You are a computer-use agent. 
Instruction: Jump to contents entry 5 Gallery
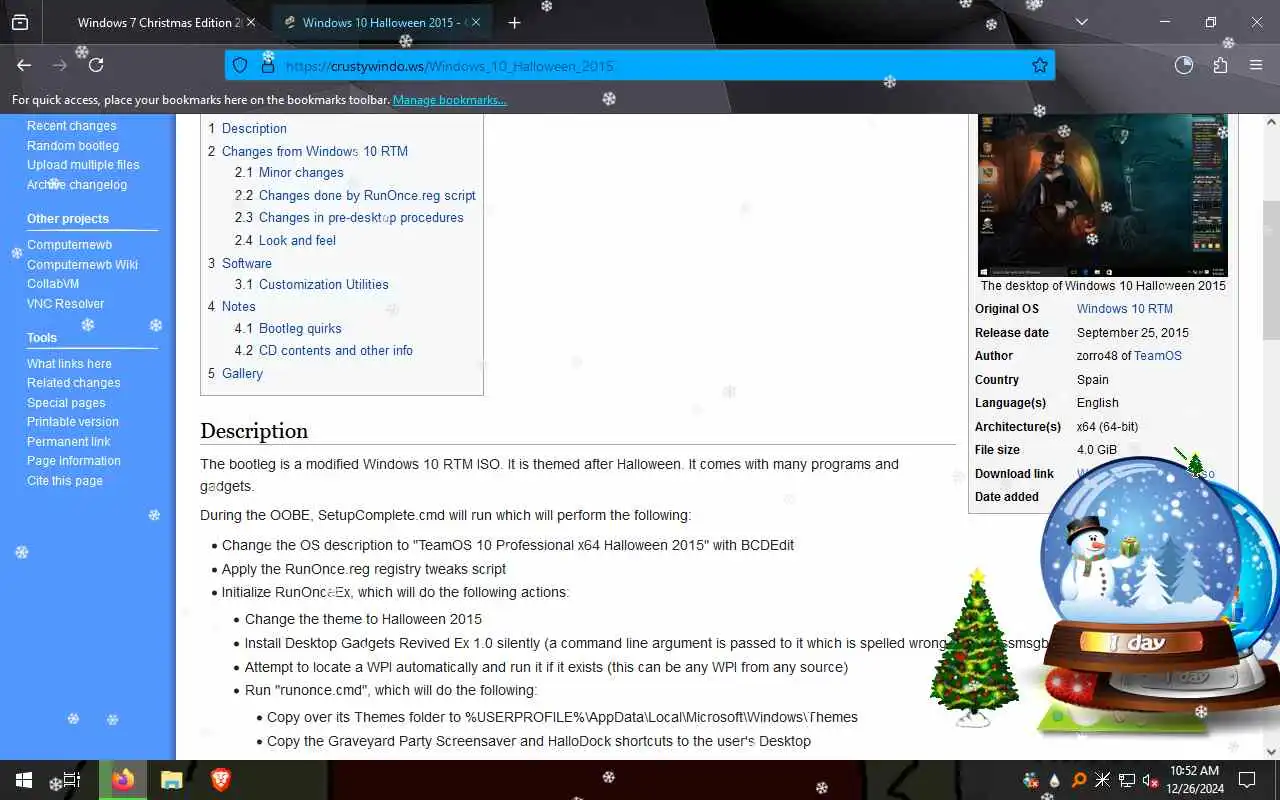[235, 374]
